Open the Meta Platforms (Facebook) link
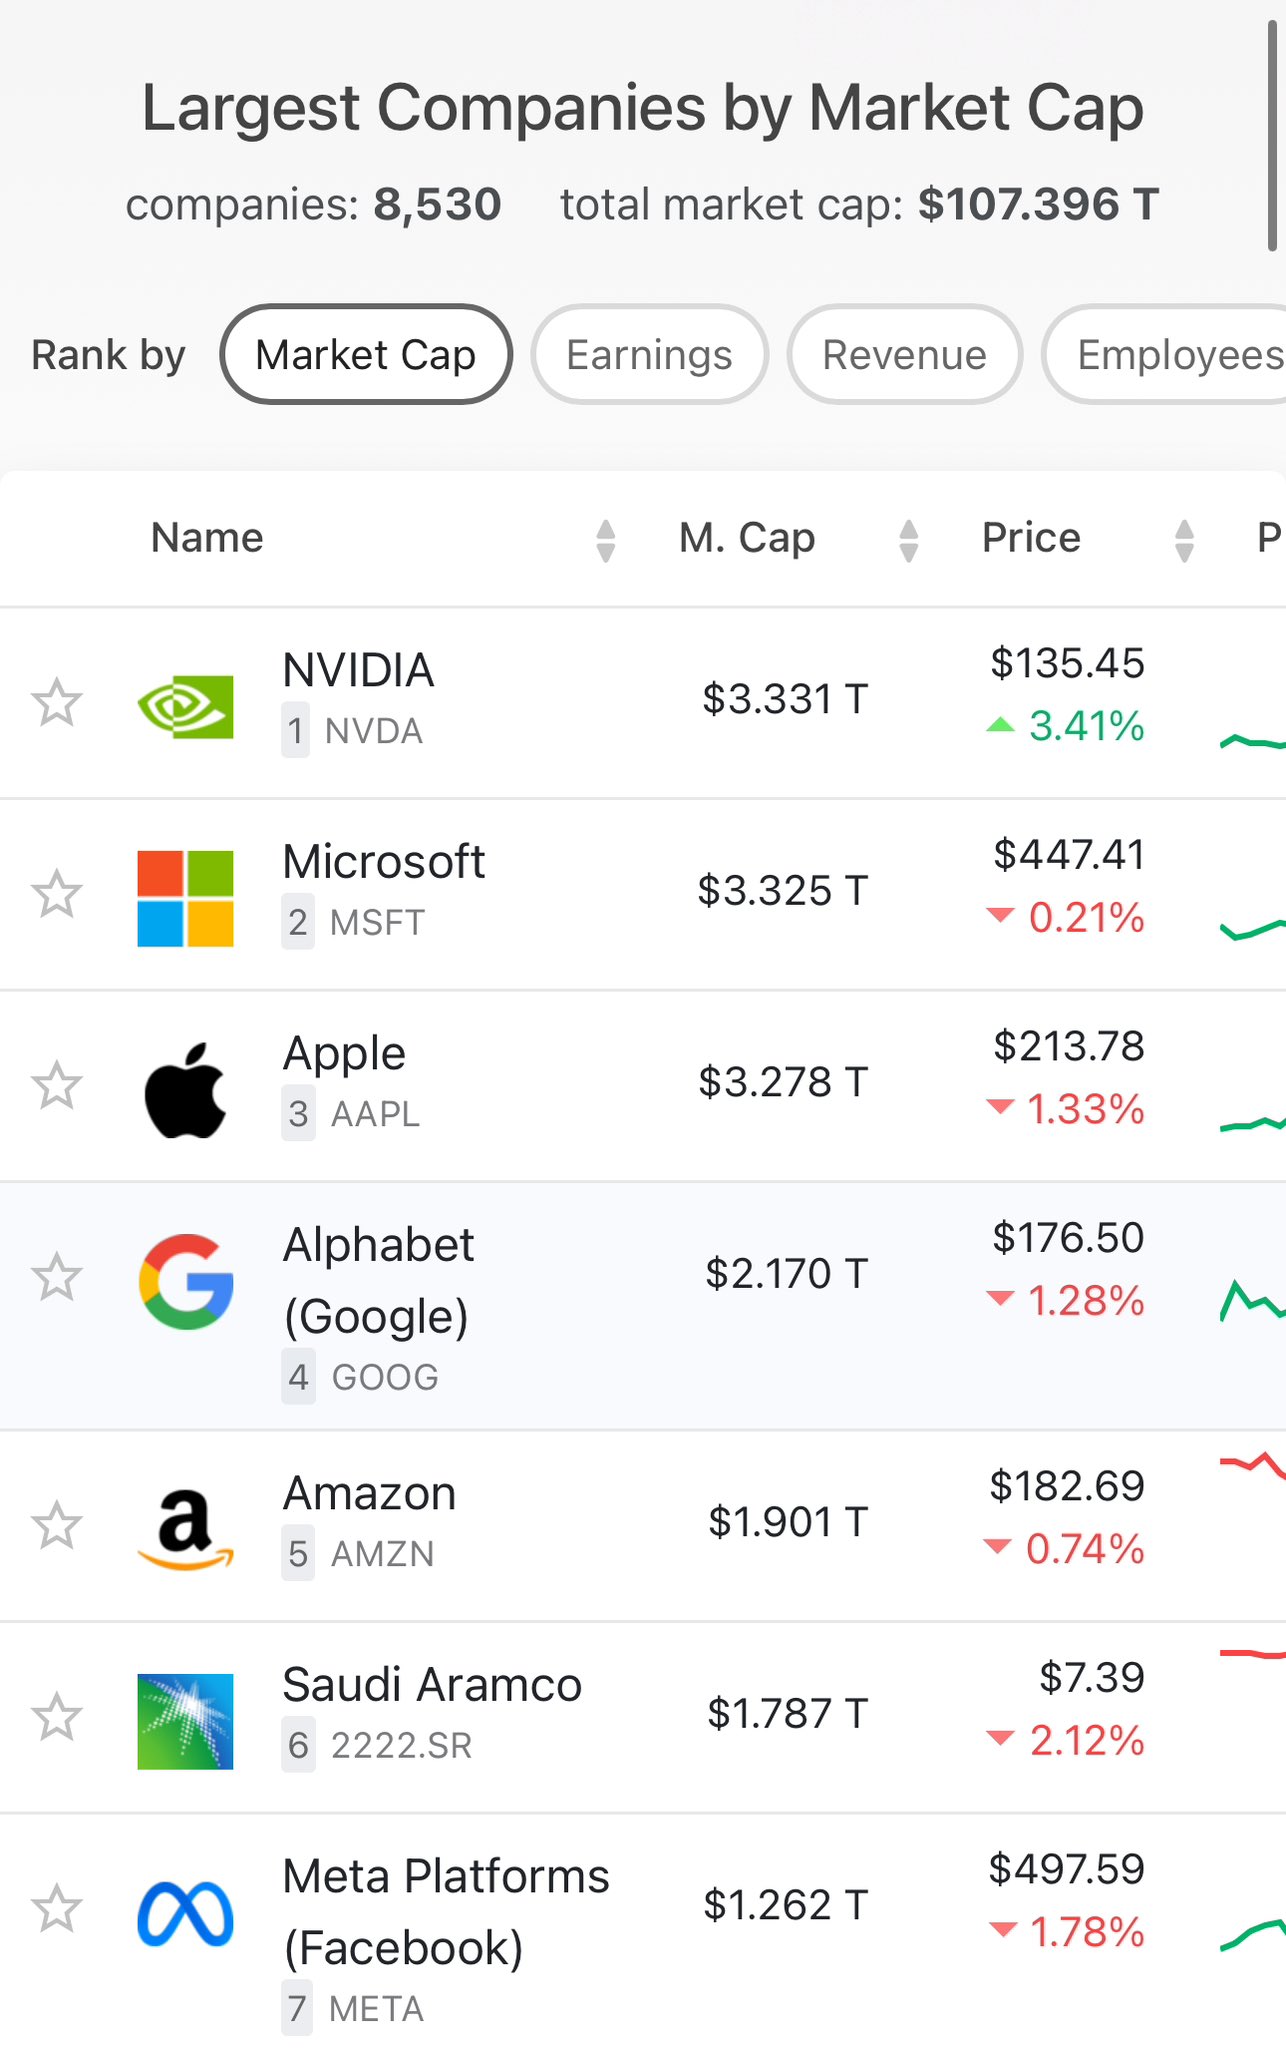 [x=446, y=1911]
